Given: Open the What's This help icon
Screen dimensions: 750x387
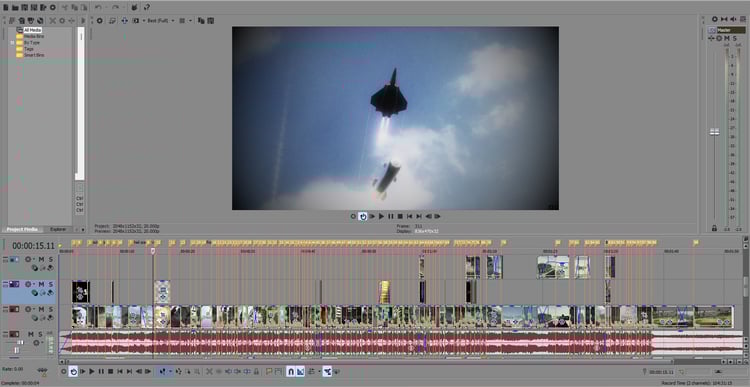Looking at the screenshot, I should coord(147,8).
